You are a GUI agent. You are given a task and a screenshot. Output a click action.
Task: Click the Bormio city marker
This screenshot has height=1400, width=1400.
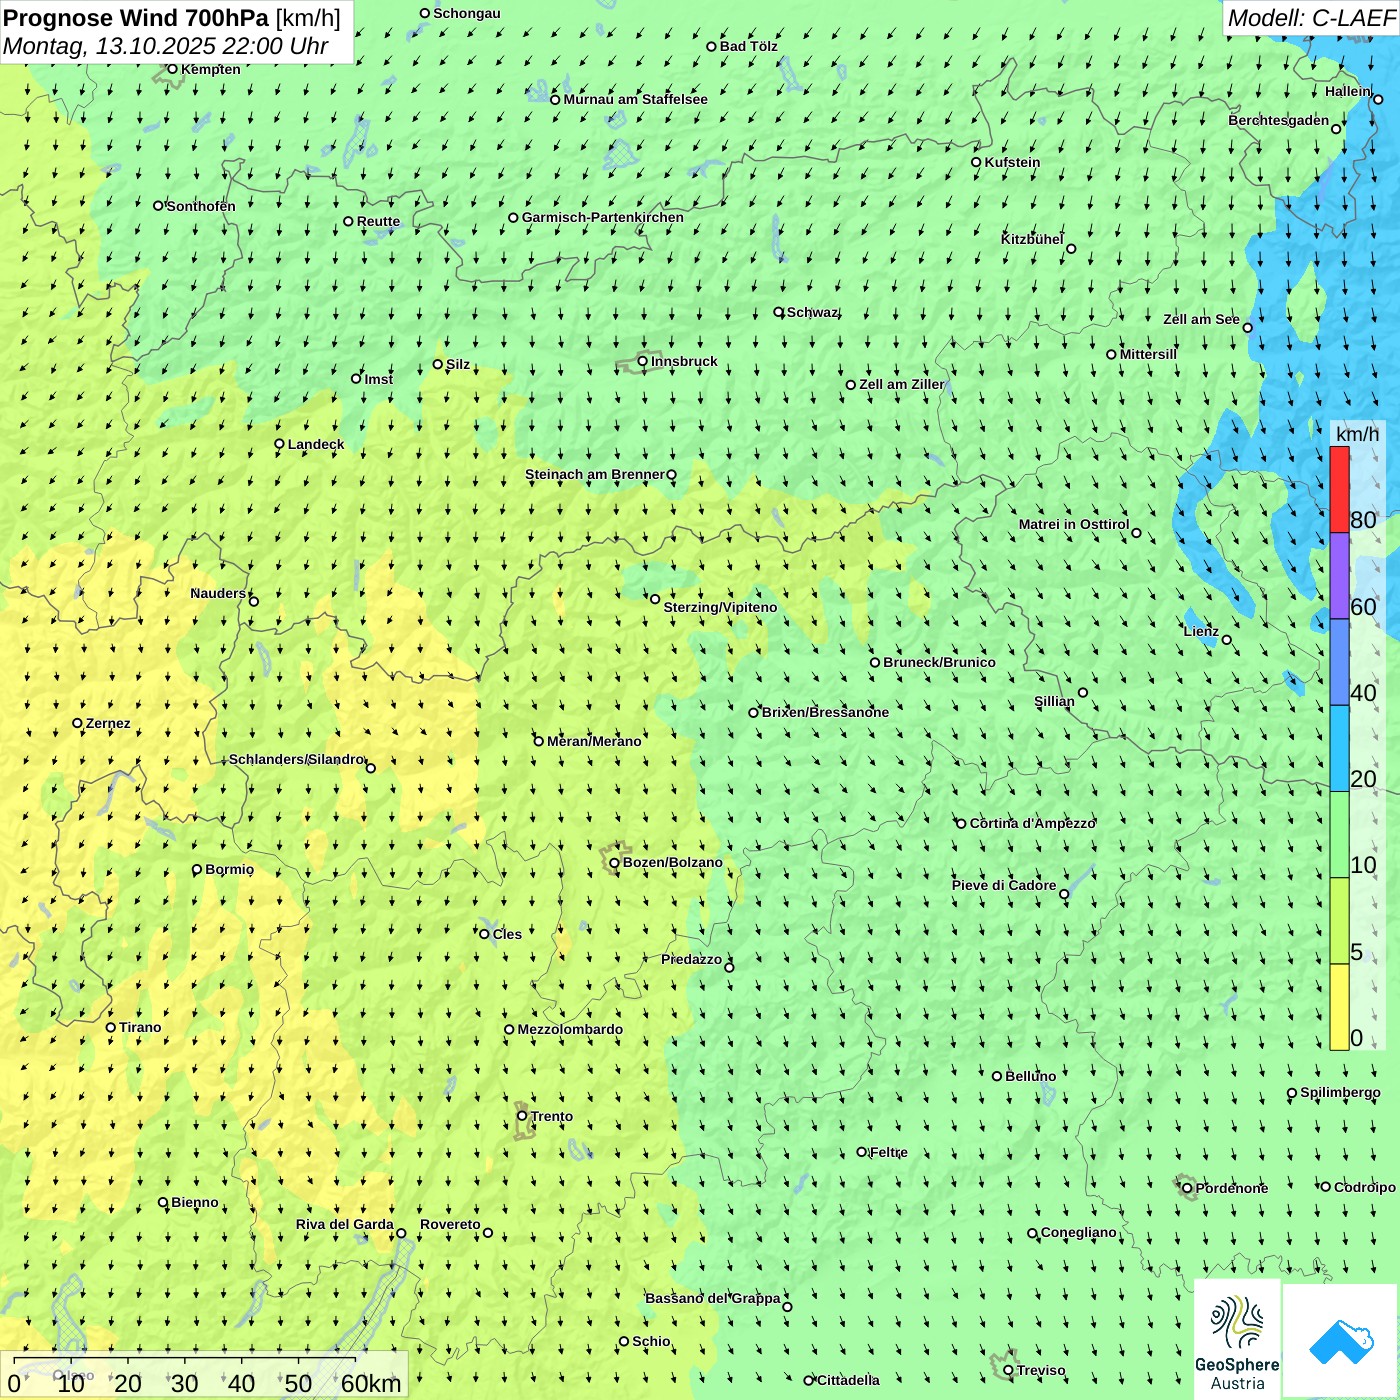[x=197, y=869]
